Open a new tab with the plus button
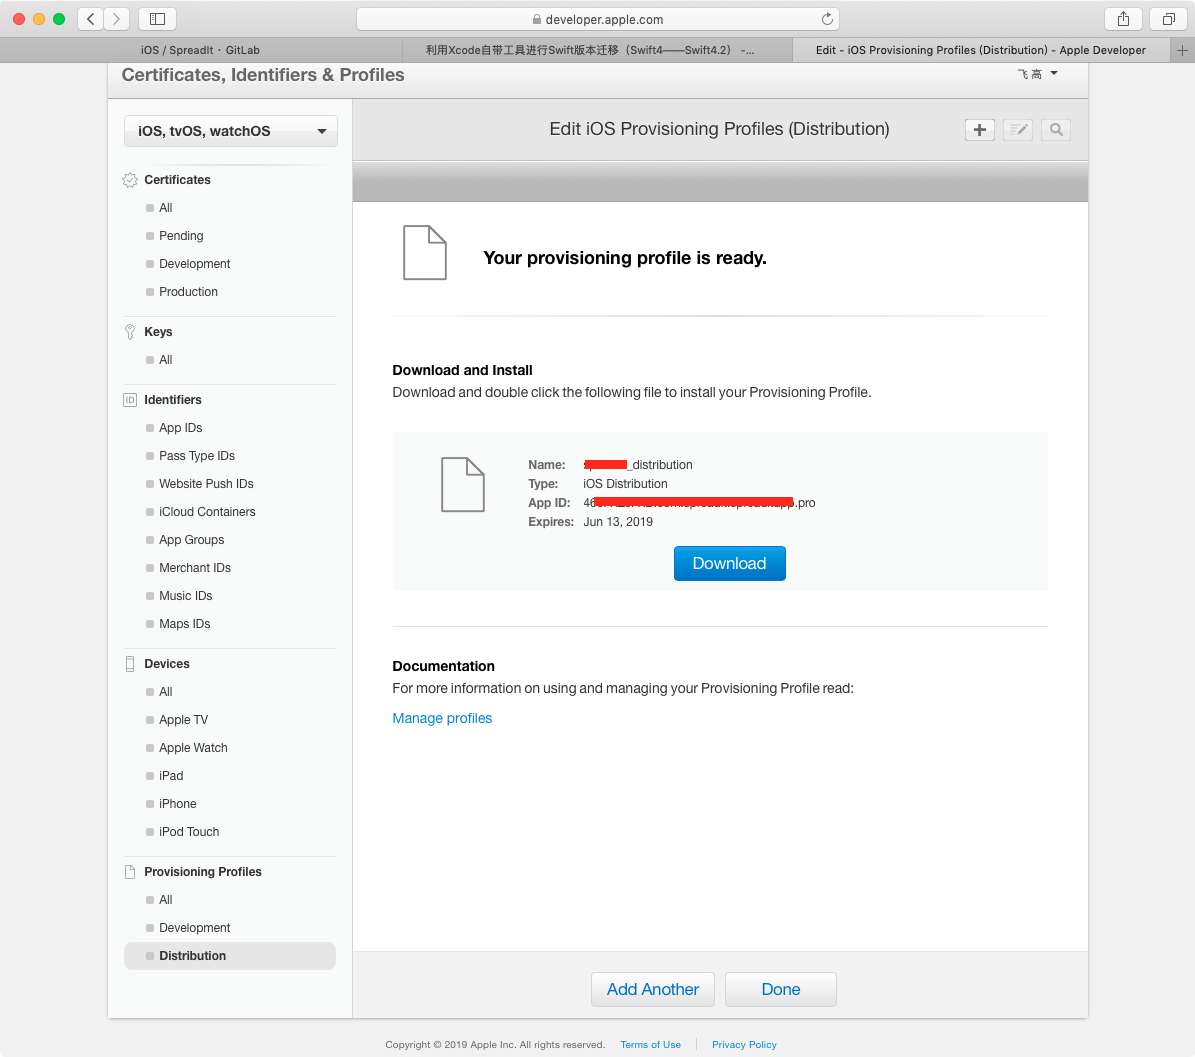Viewport: 1195px width, 1057px height. [x=1183, y=50]
